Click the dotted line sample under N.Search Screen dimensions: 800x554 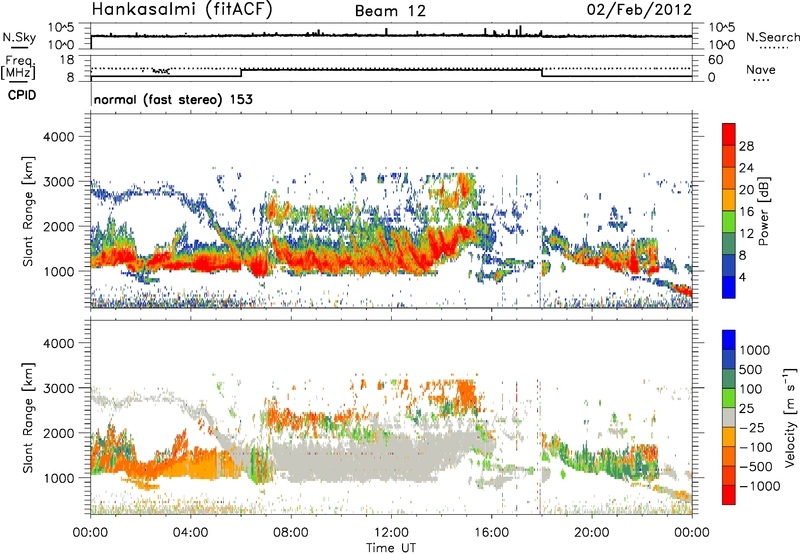point(773,48)
